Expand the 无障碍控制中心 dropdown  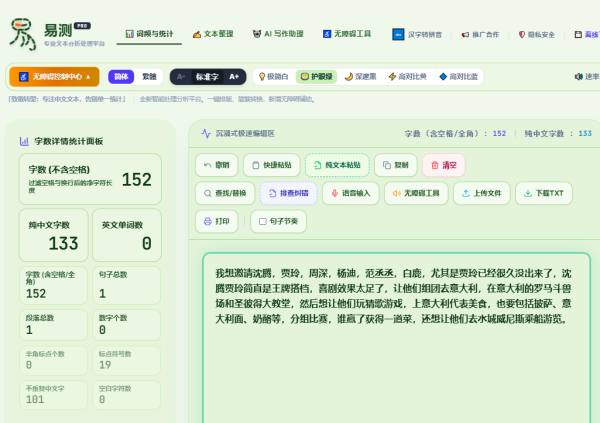pos(54,77)
